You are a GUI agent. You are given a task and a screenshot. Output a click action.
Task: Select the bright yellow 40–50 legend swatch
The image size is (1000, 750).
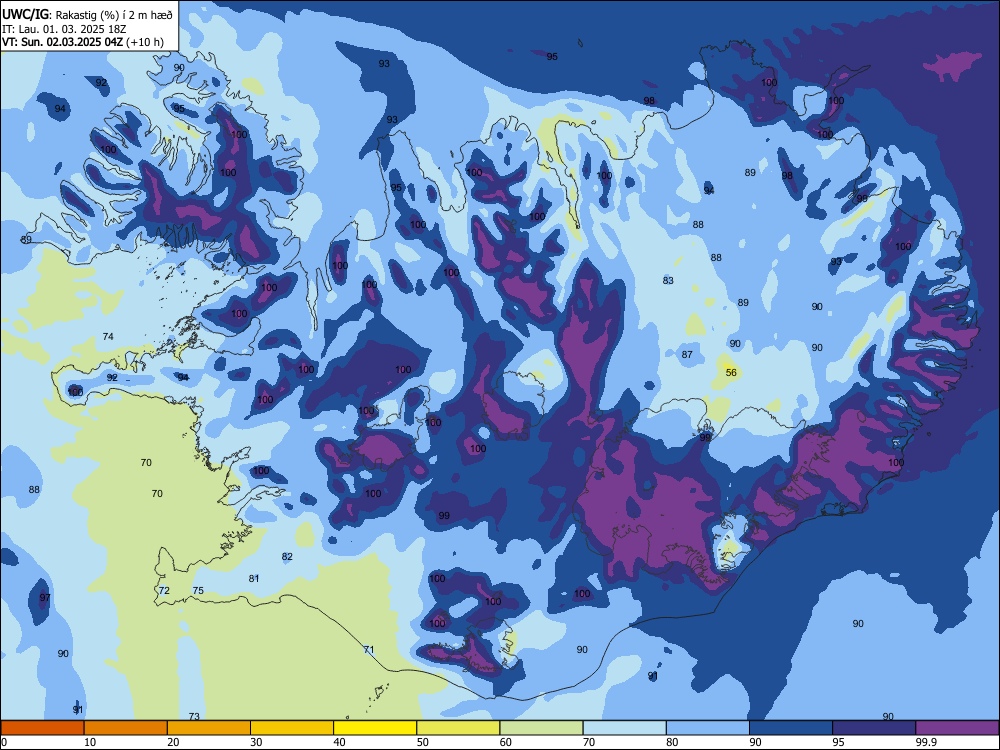(x=375, y=728)
